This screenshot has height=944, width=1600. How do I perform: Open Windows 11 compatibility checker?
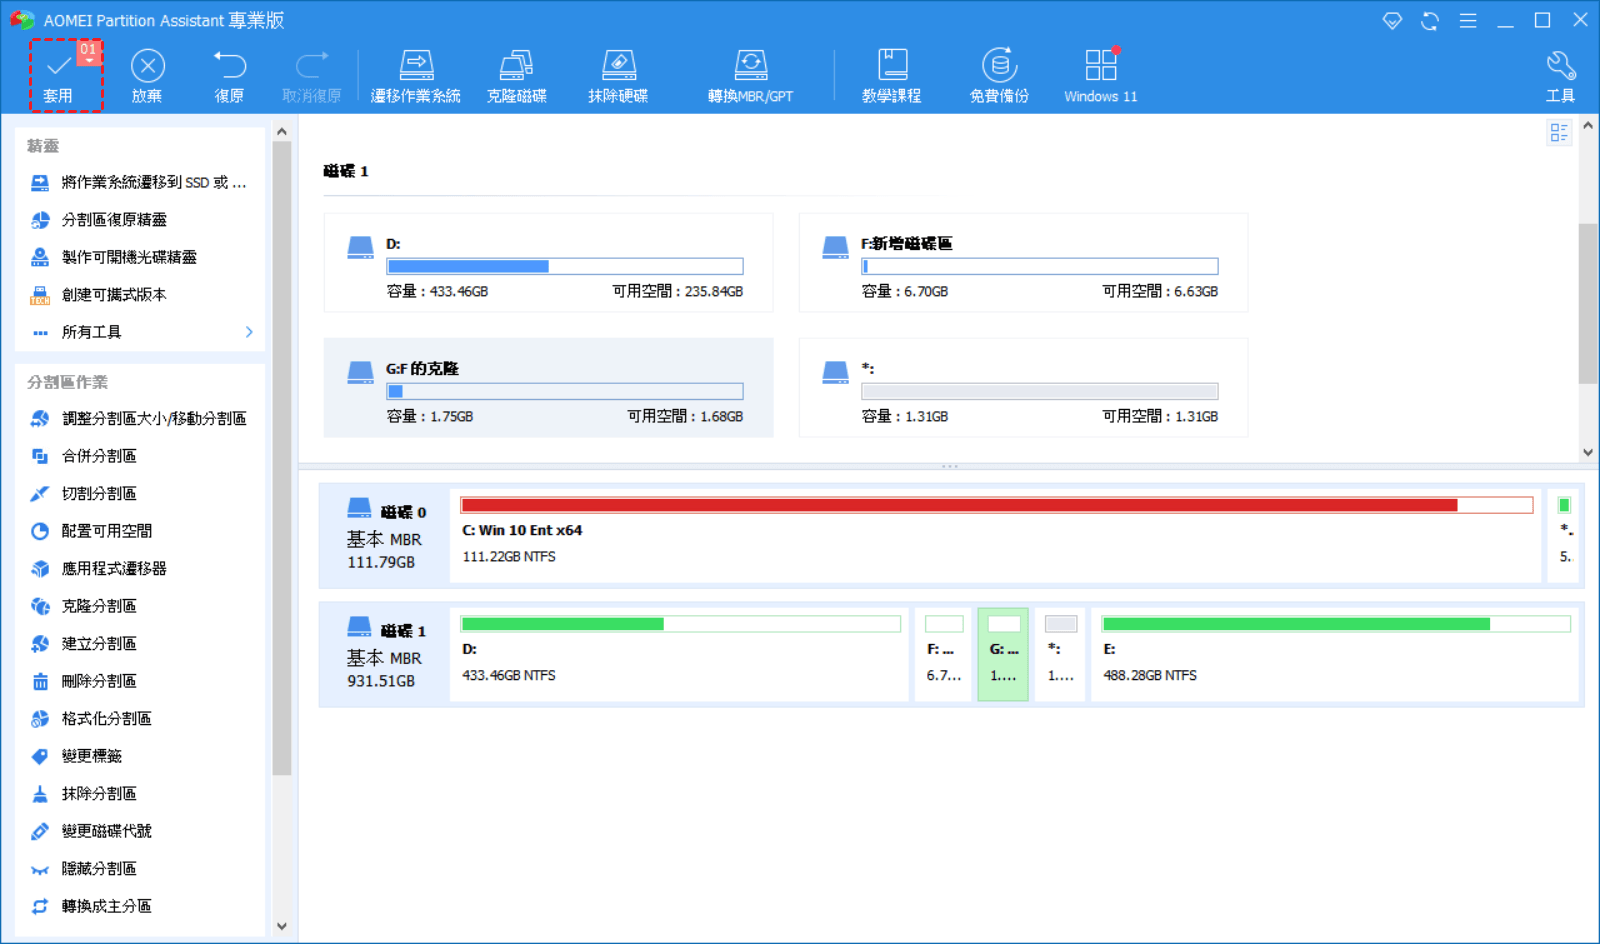[1100, 76]
